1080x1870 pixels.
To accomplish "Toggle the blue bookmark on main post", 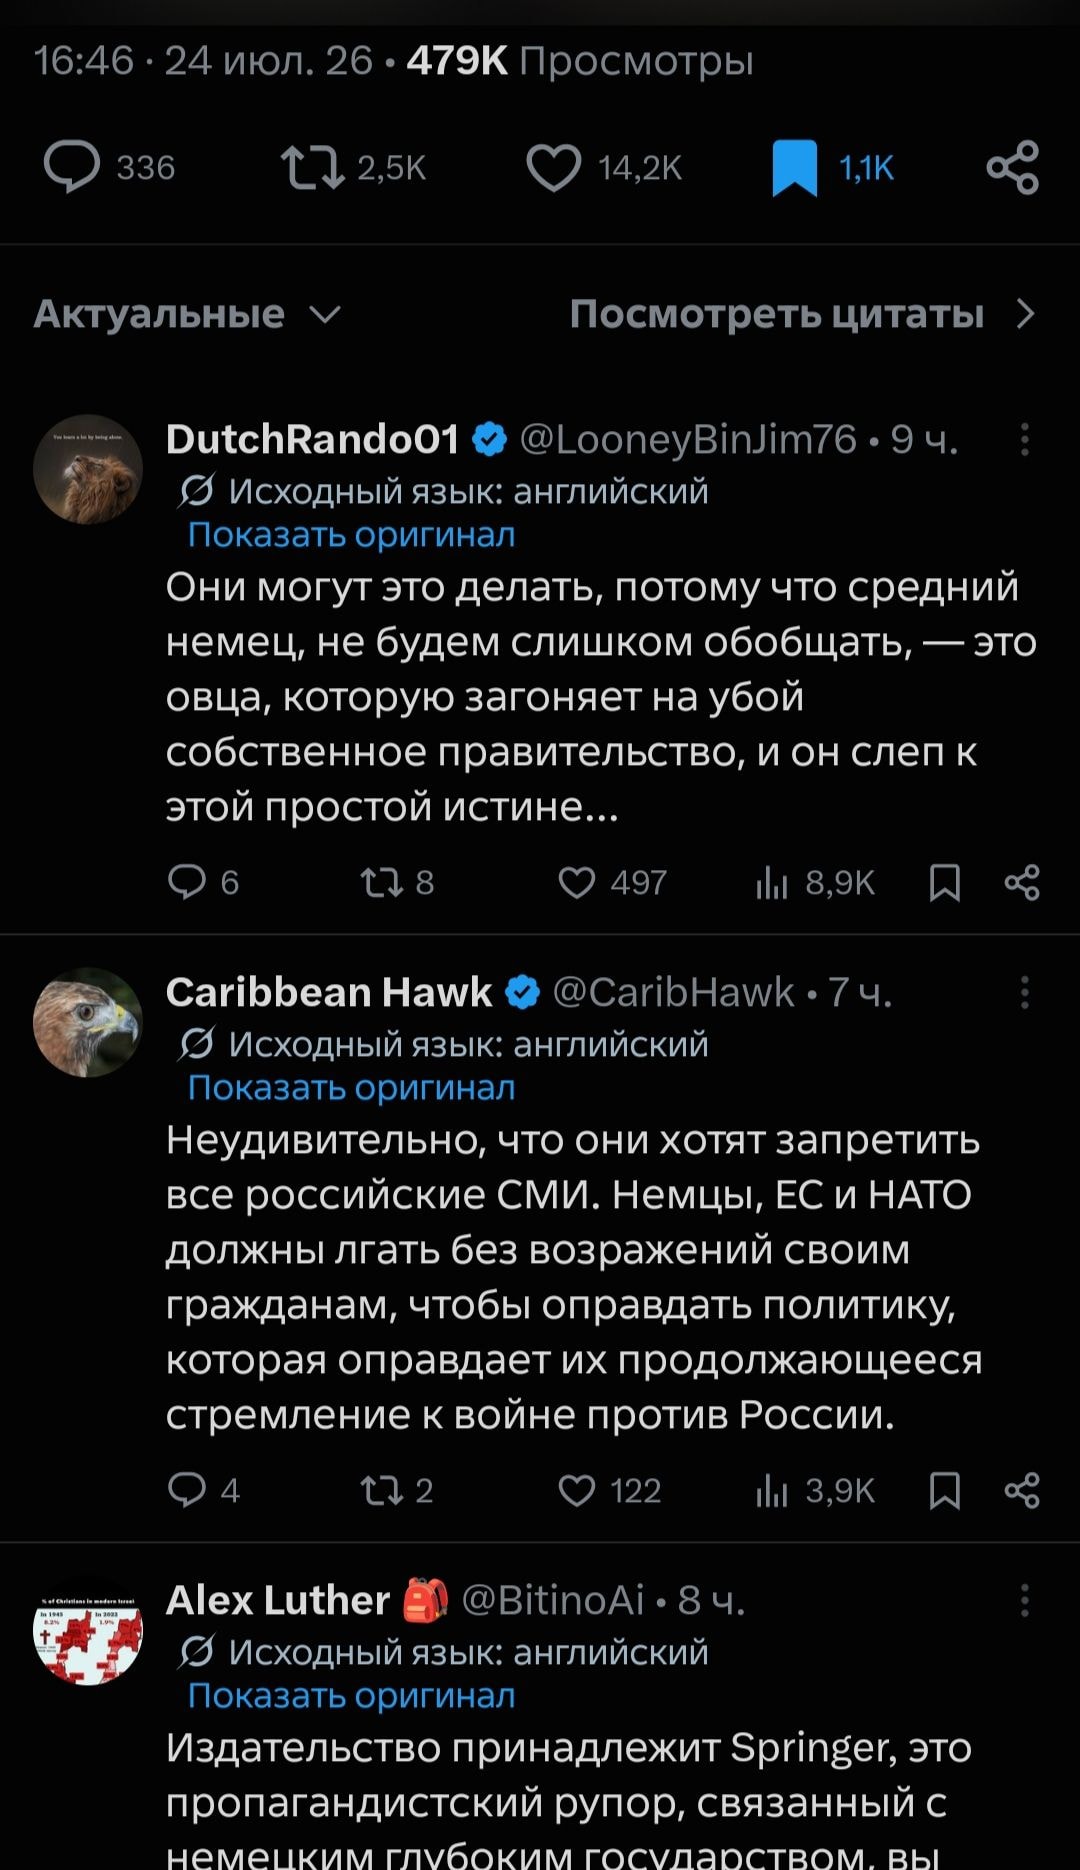I will [795, 168].
